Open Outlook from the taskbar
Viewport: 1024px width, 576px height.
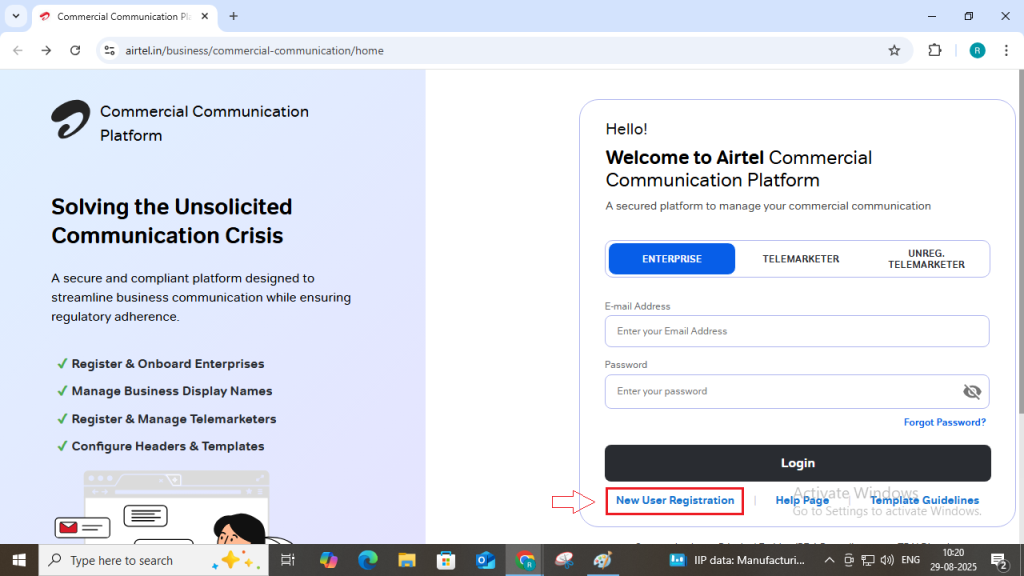[485, 560]
